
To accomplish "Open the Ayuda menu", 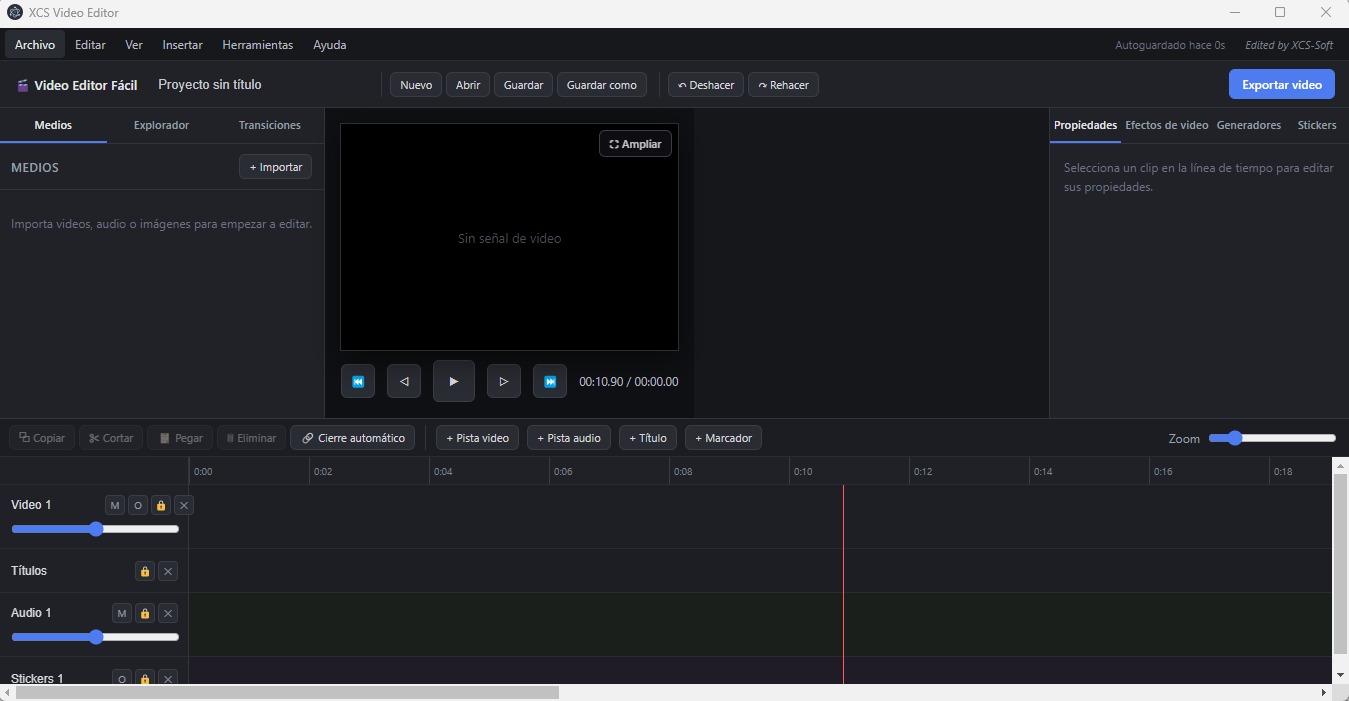I will 330,45.
